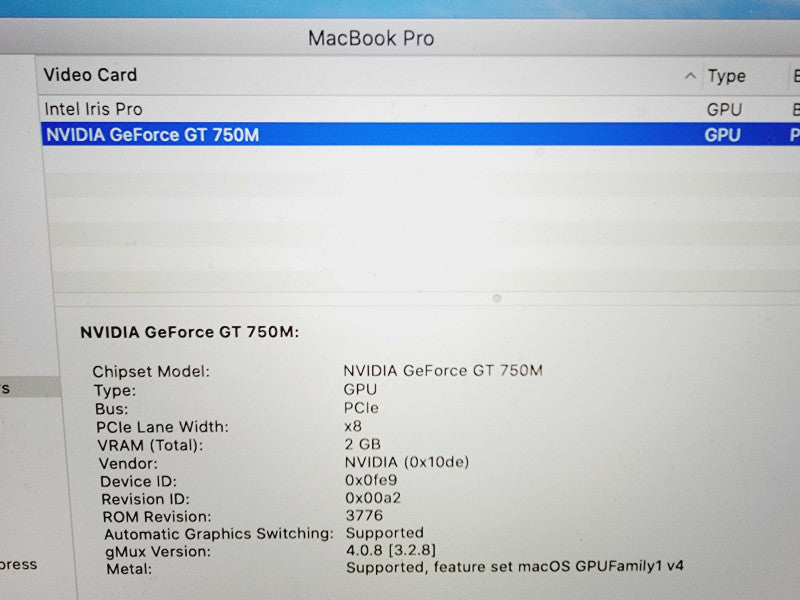Sort by the Video Card column header
Screen dimensions: 800x600
[90, 75]
